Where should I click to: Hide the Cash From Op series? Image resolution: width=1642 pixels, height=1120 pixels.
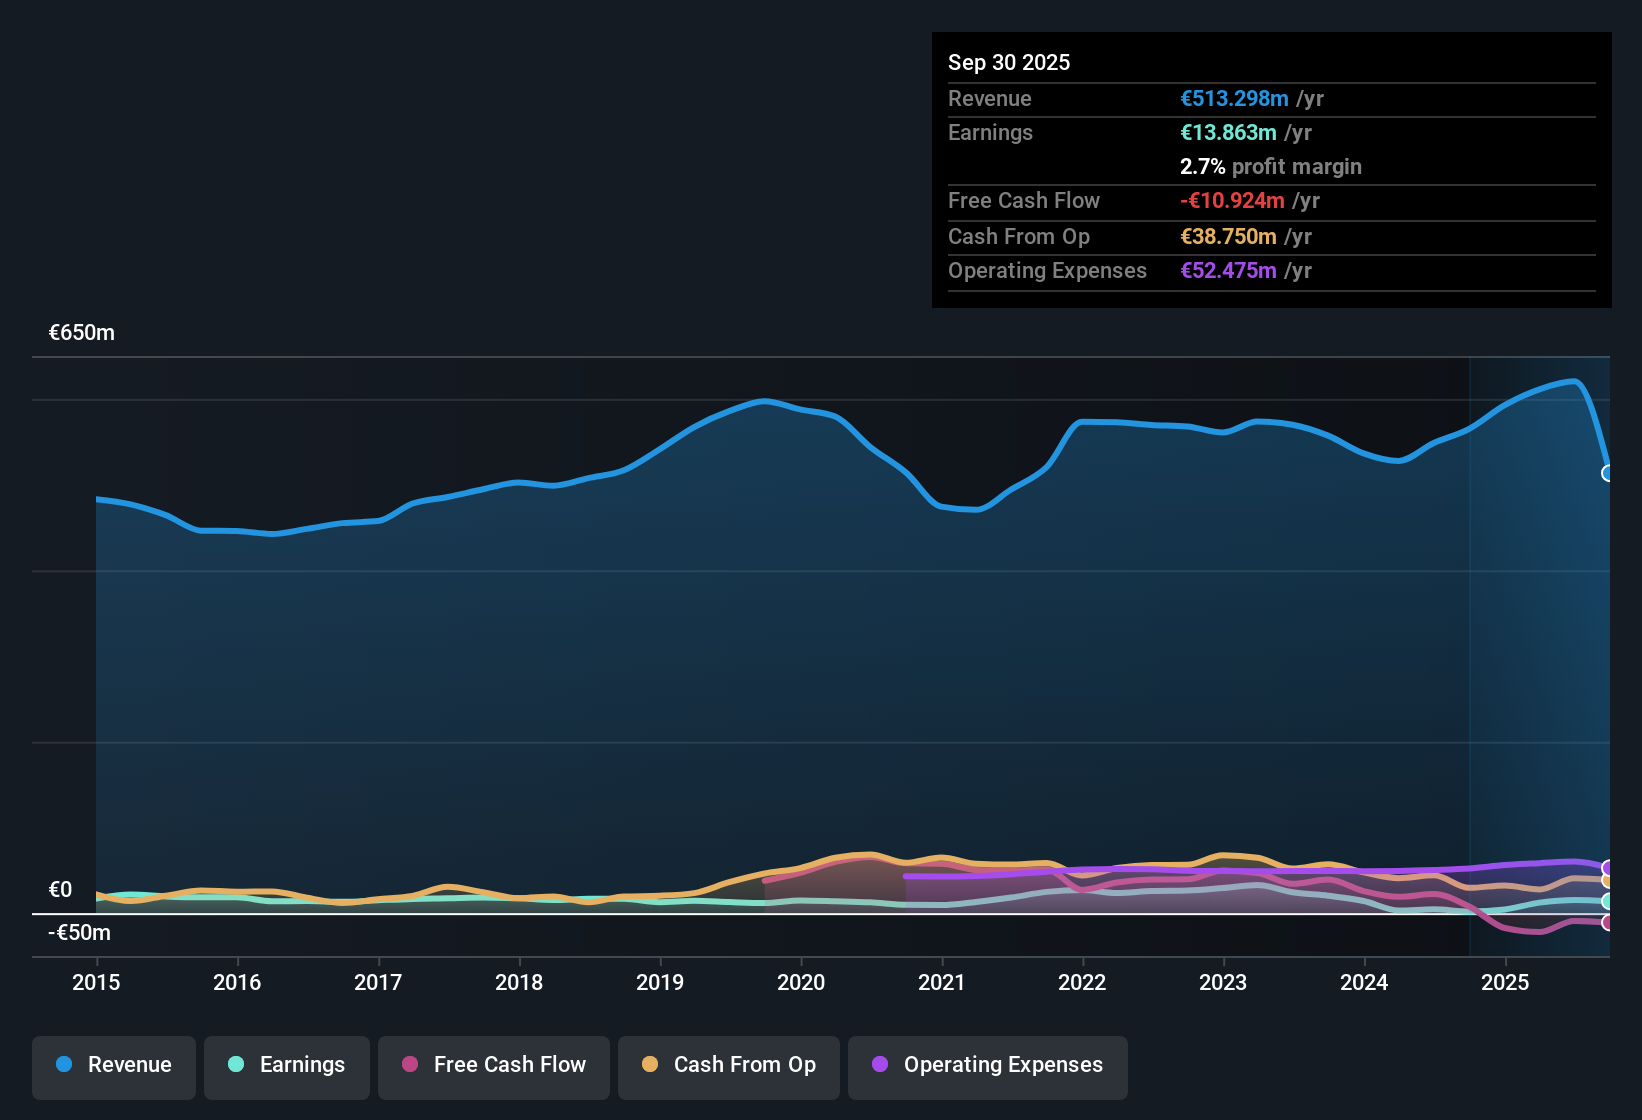click(x=729, y=1065)
